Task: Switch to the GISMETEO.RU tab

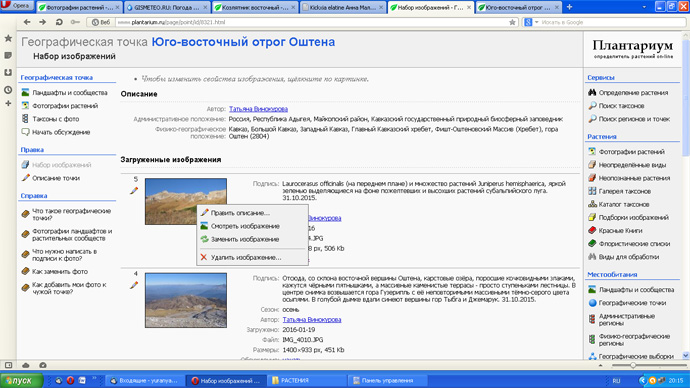Action: pyautogui.click(x=167, y=7)
